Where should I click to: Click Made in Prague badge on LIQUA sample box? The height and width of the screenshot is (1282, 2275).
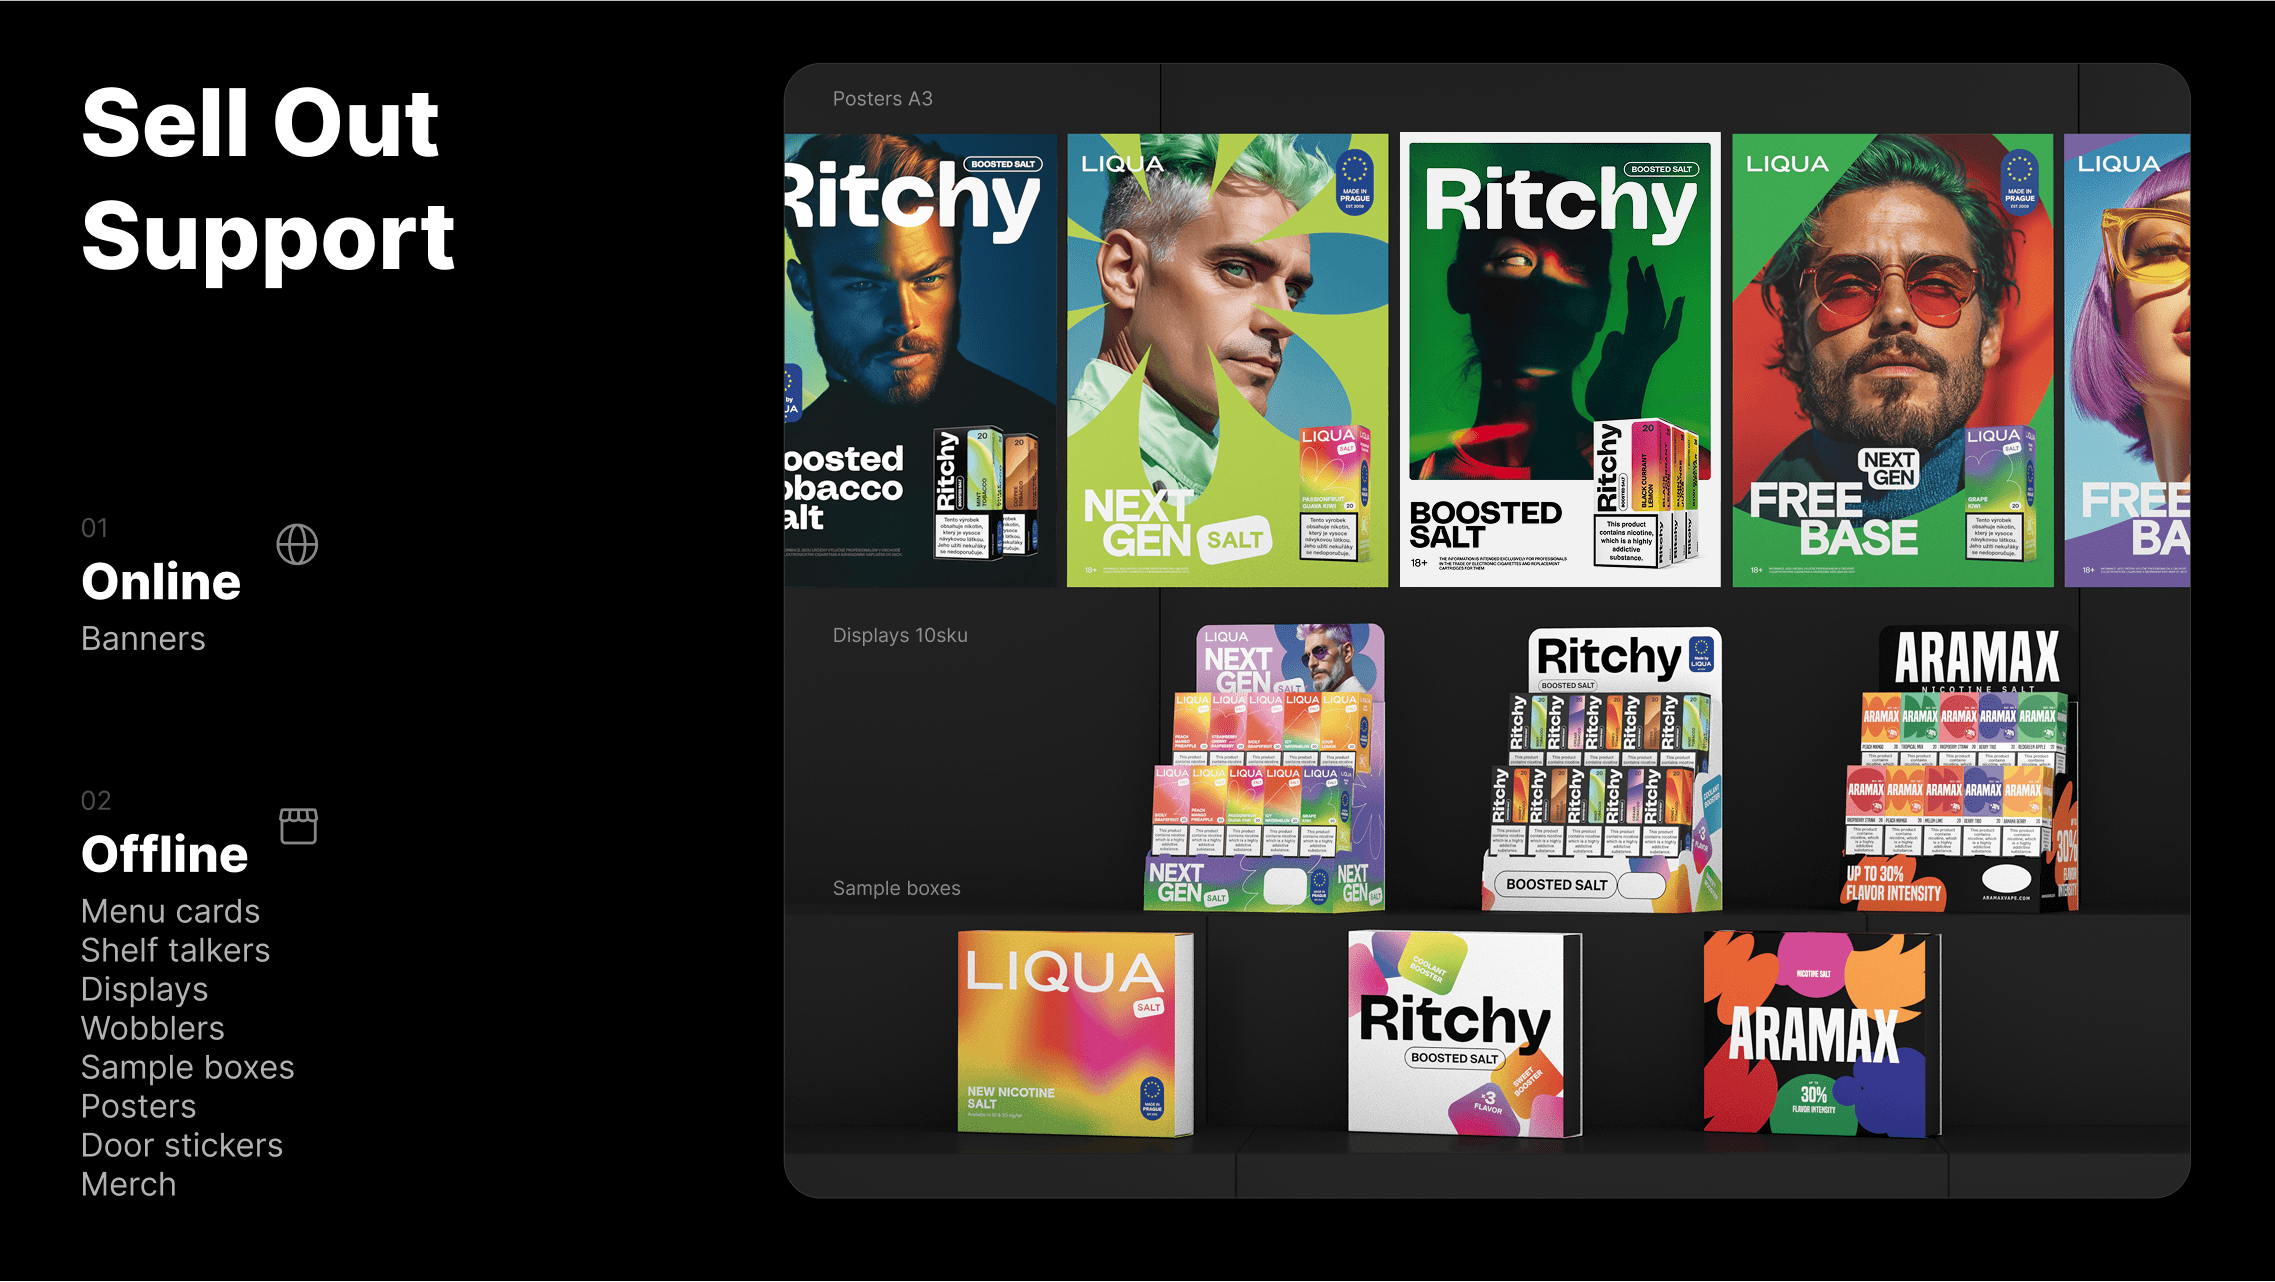click(1152, 1097)
